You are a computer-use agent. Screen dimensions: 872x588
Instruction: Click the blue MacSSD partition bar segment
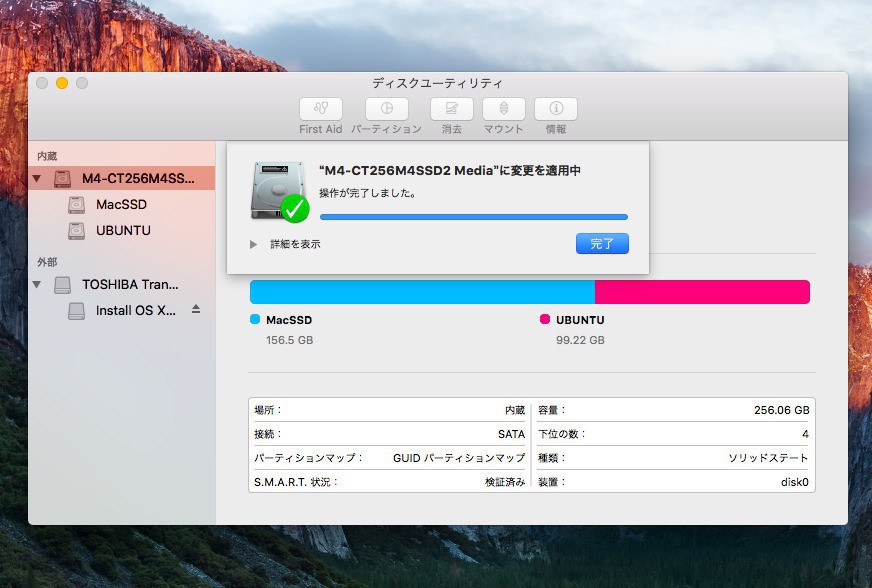point(422,292)
